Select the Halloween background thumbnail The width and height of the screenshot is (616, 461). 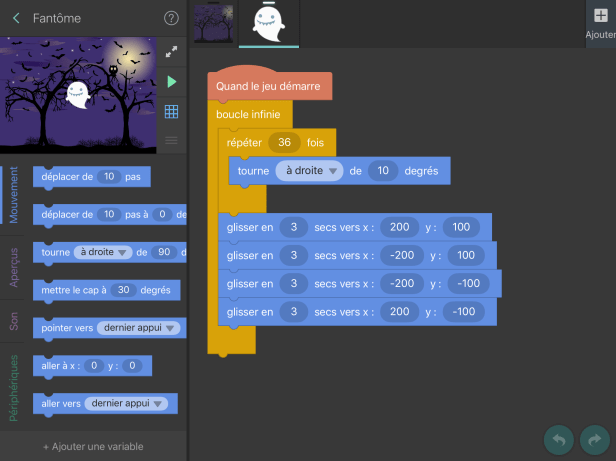213,22
